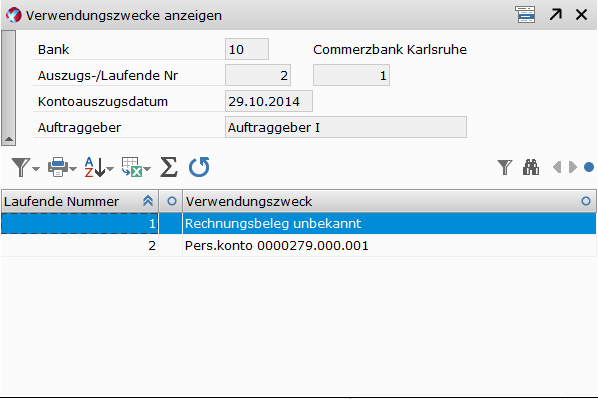
Task: Collapse header area with up triangle
Action: (8, 139)
